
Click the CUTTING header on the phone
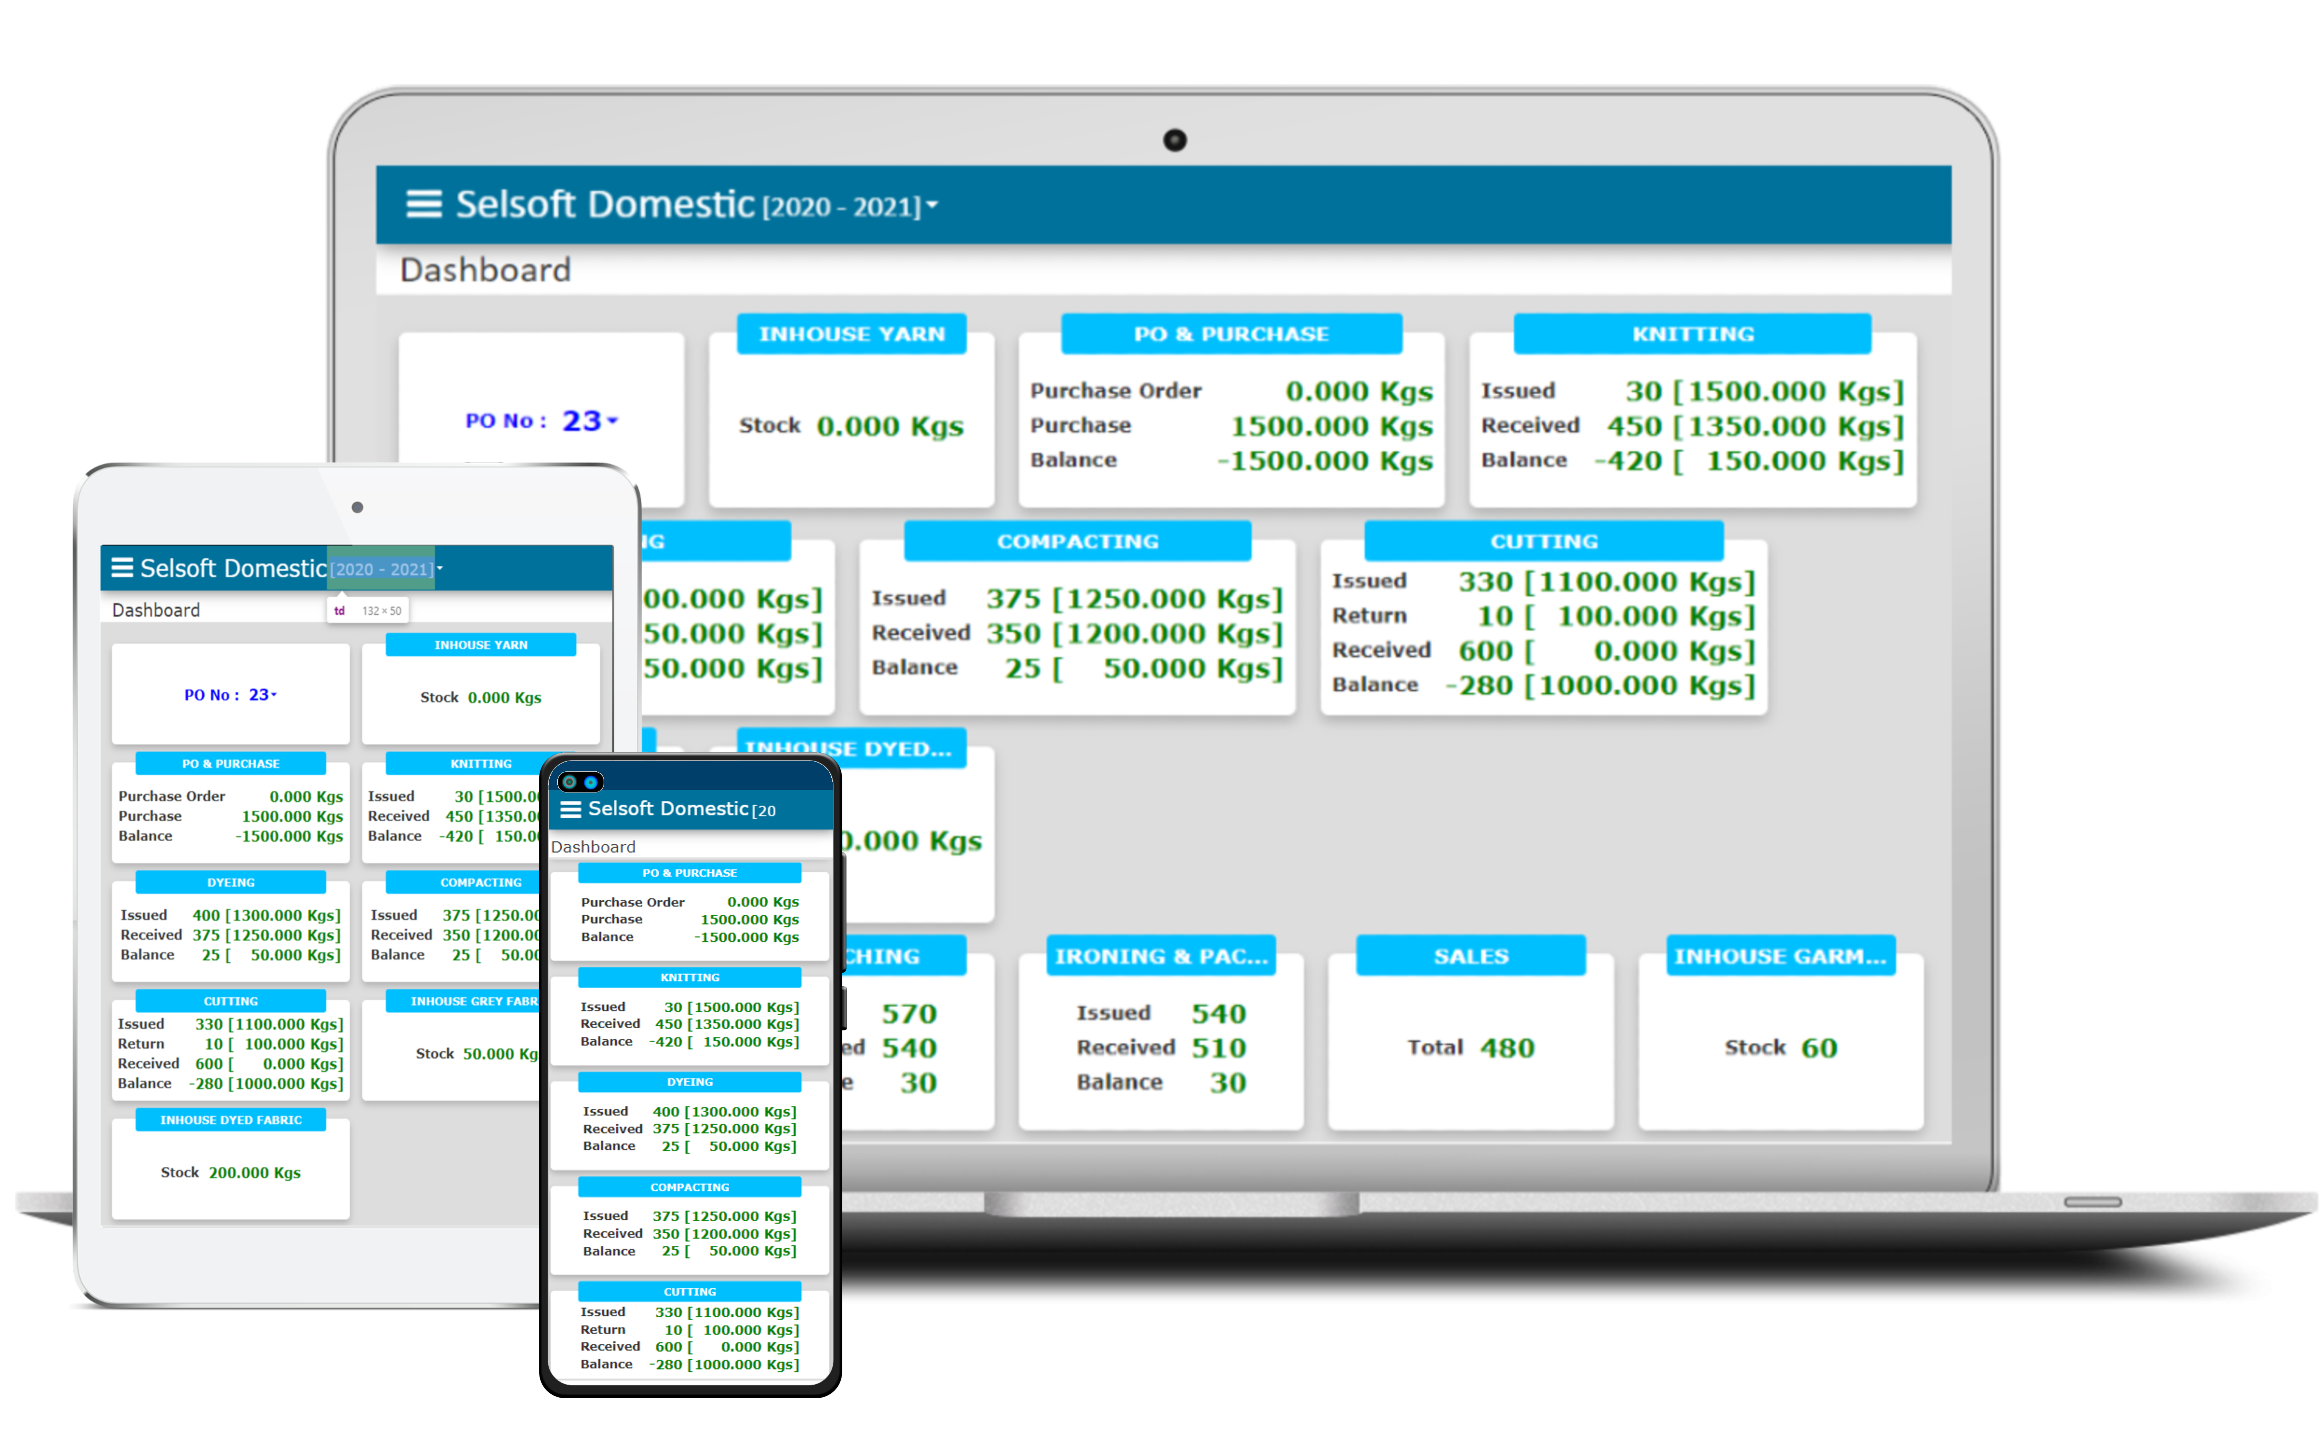[x=690, y=1292]
